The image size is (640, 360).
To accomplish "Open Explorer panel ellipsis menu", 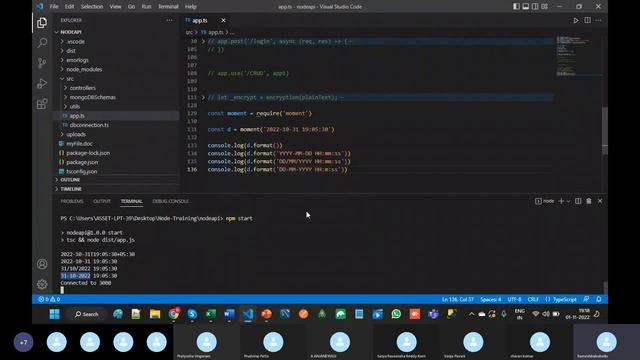I will [169, 20].
